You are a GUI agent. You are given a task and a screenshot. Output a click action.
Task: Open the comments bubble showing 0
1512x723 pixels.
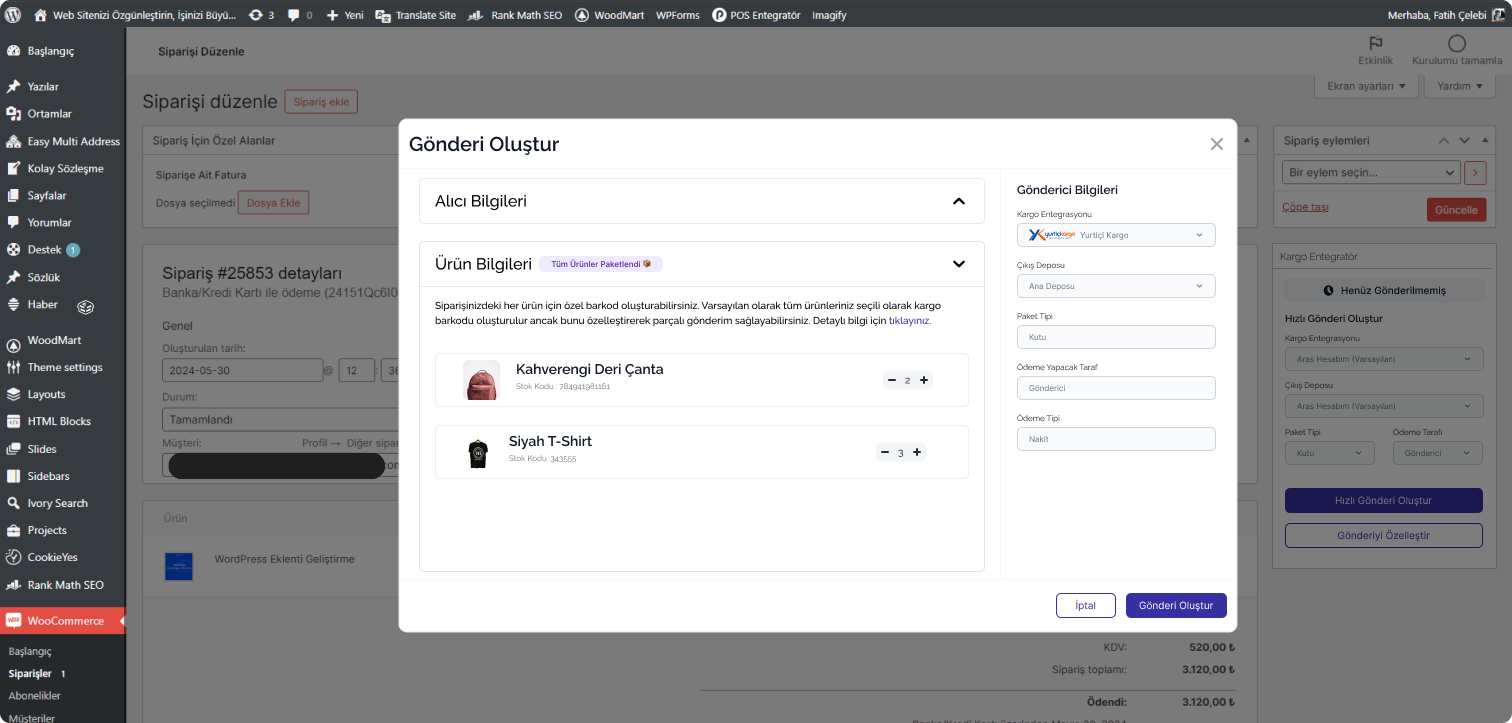click(300, 15)
